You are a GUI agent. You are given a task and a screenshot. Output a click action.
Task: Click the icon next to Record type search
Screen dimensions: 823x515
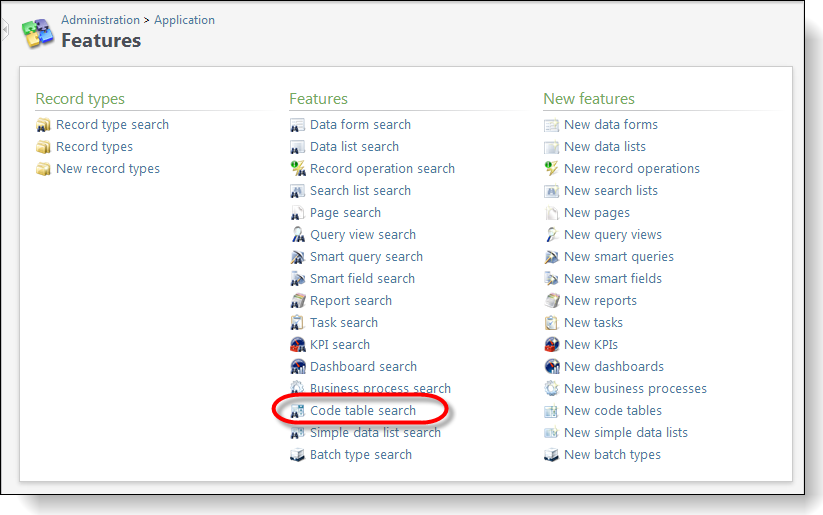(43, 125)
